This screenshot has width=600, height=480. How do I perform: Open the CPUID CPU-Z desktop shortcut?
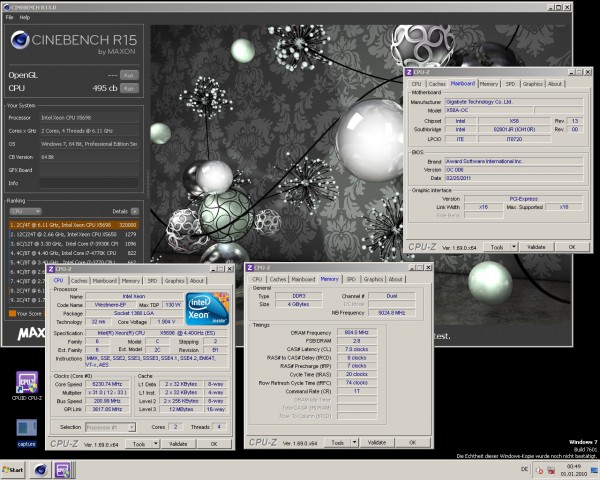point(27,386)
